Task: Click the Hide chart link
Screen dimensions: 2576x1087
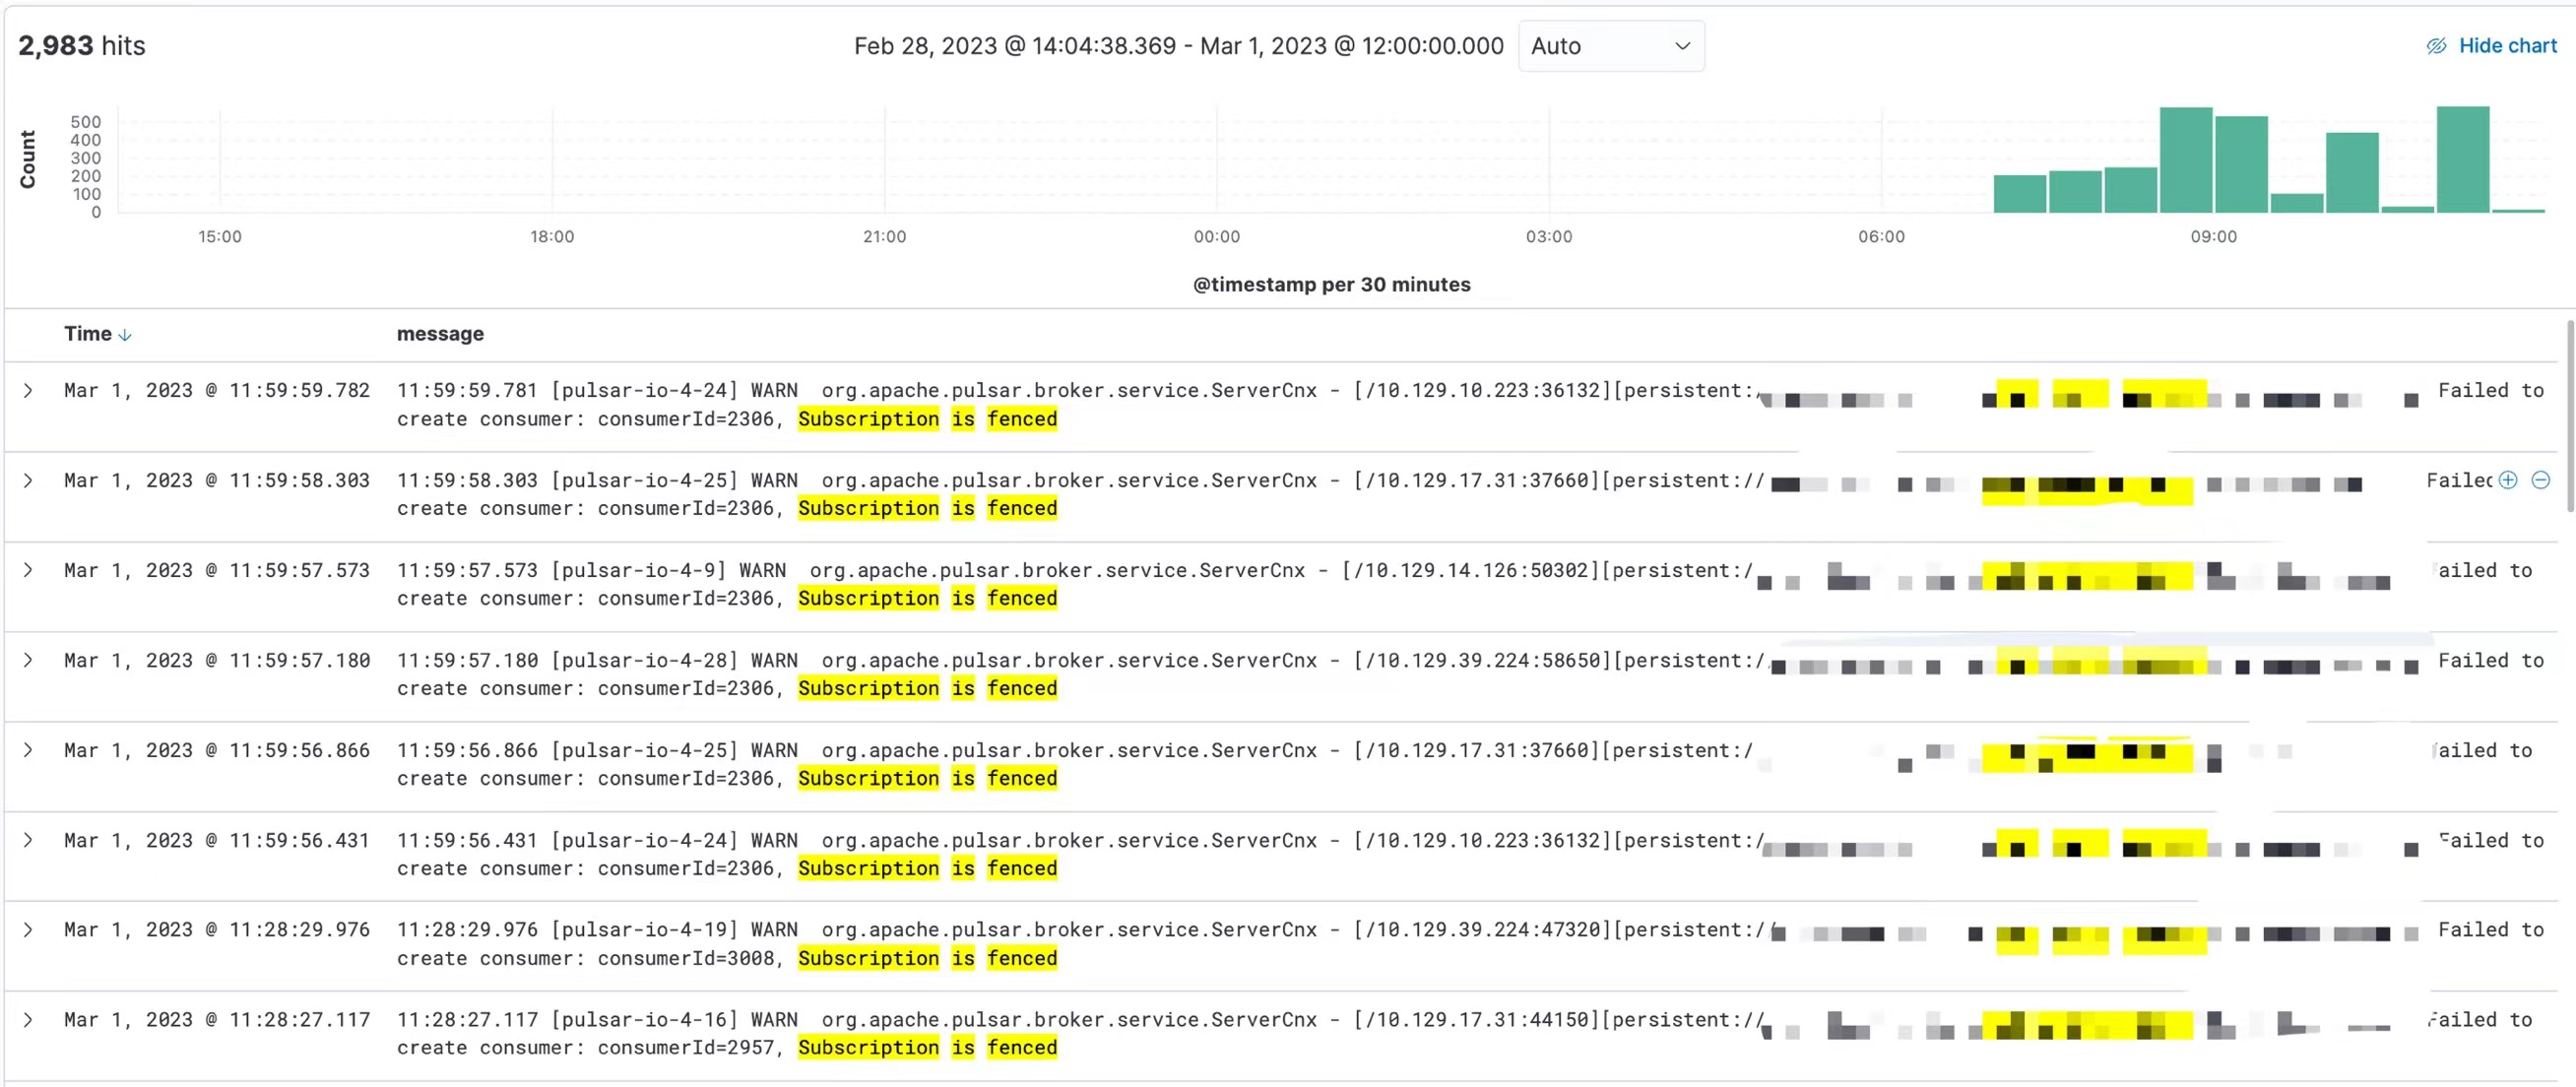Action: [2506, 46]
